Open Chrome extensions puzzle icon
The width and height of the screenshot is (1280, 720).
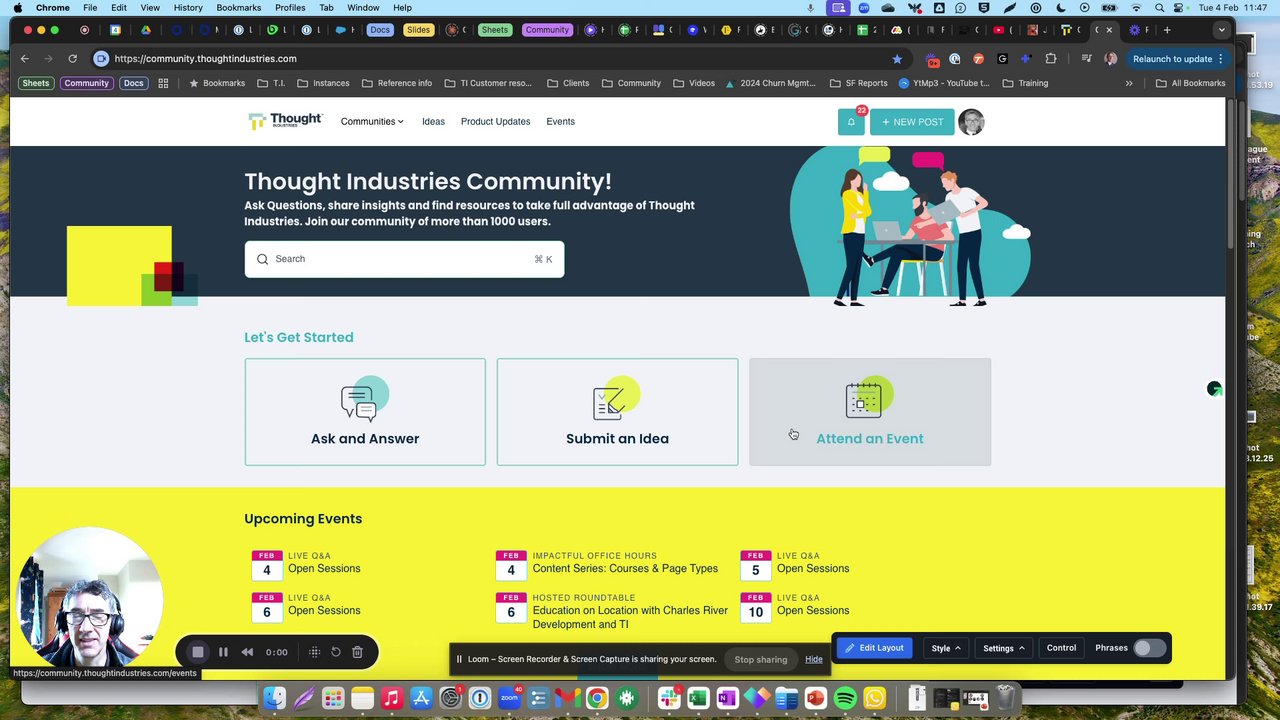tap(1050, 59)
